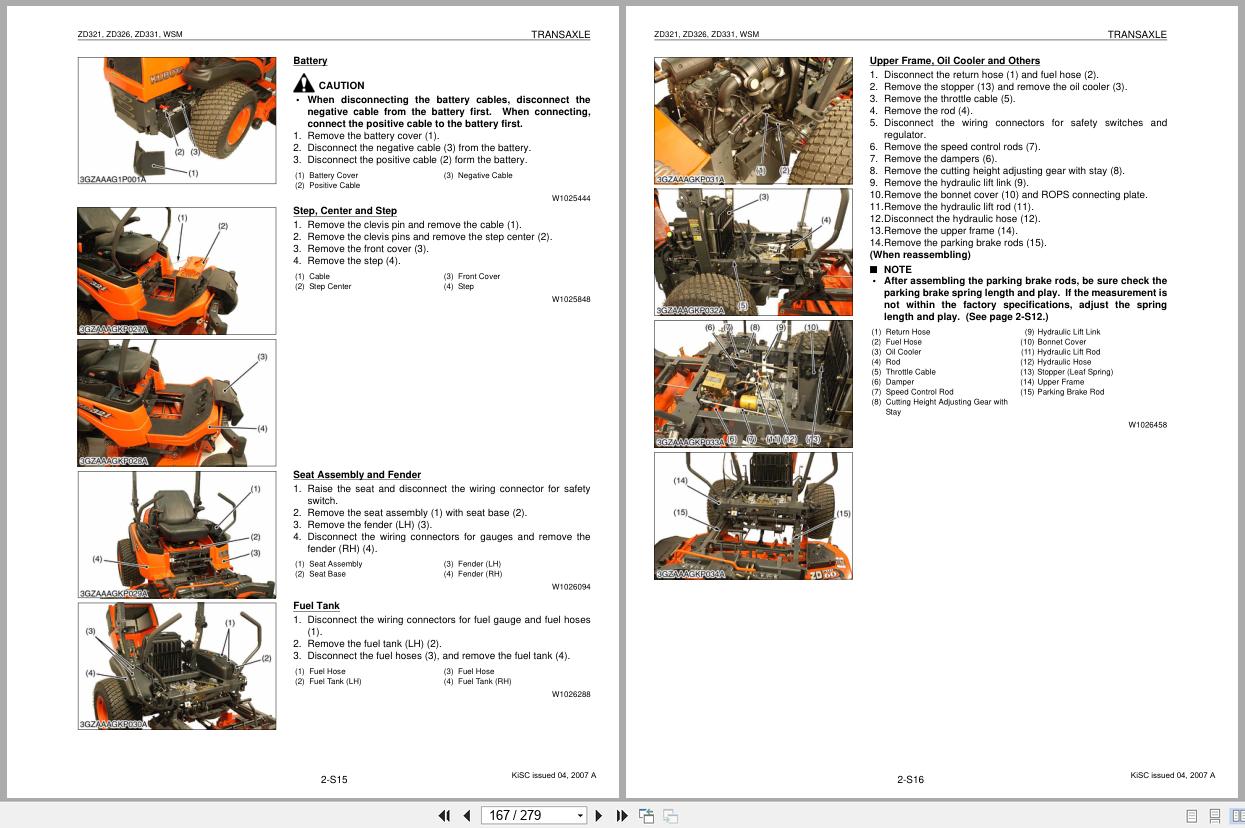
Task: Click the duplicate-window icon beside last-page arrow
Action: 645,816
